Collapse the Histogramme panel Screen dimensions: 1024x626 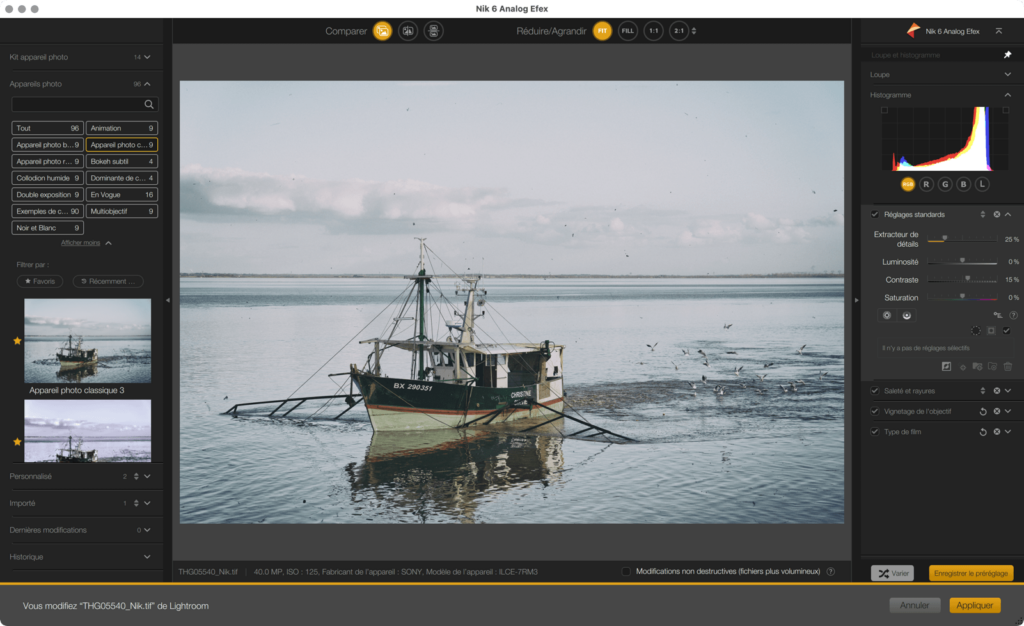(1008, 95)
